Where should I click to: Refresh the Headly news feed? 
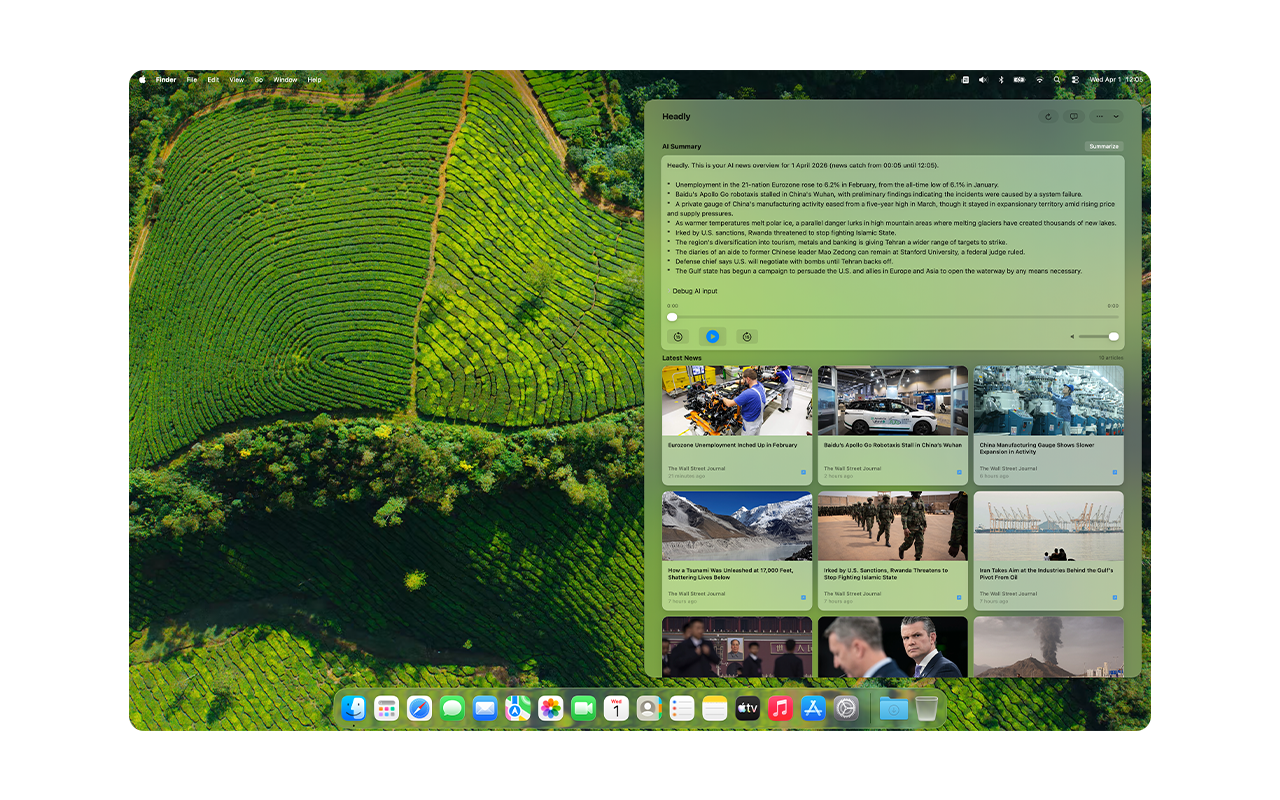1048,117
